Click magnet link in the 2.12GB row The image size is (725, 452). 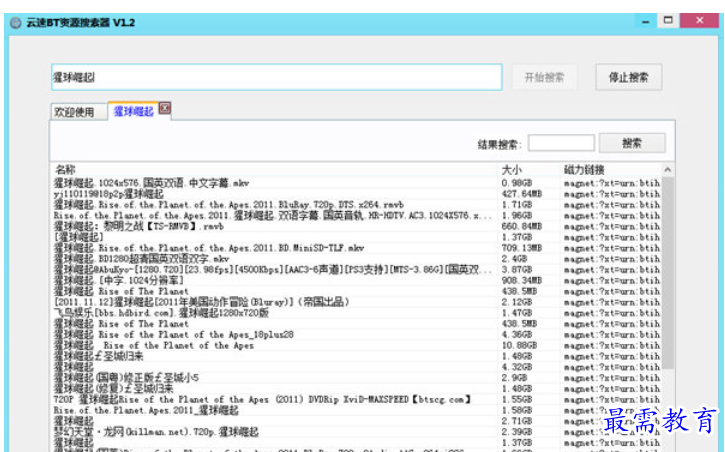612,302
